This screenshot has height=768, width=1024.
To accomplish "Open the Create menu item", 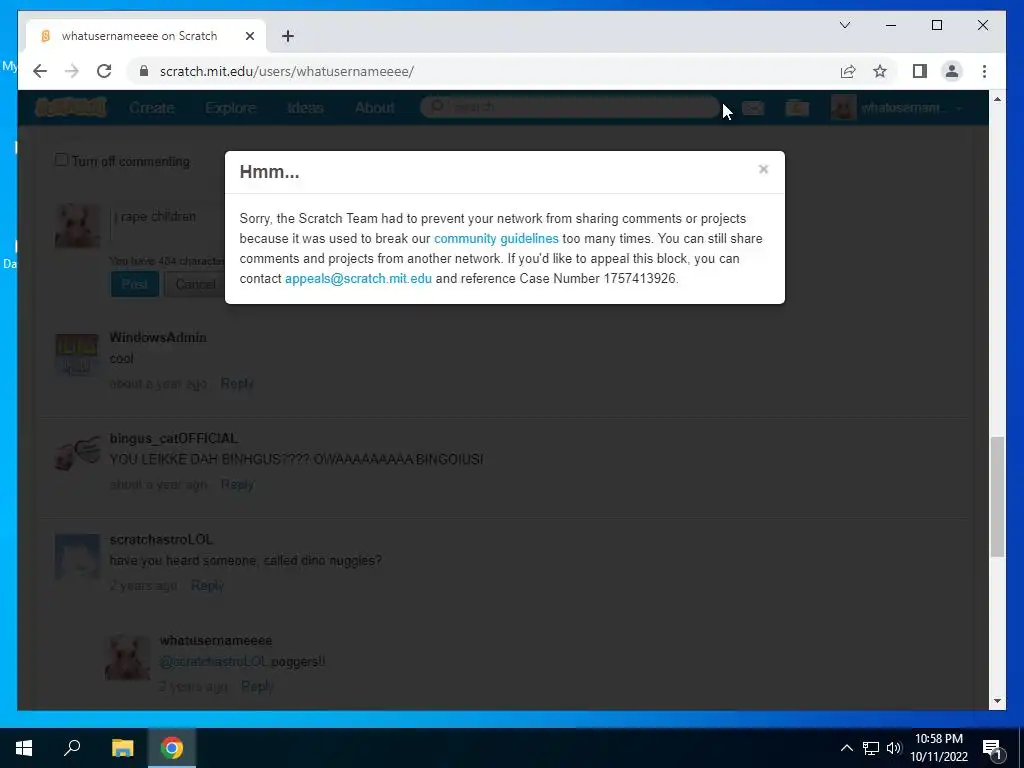I will [152, 108].
